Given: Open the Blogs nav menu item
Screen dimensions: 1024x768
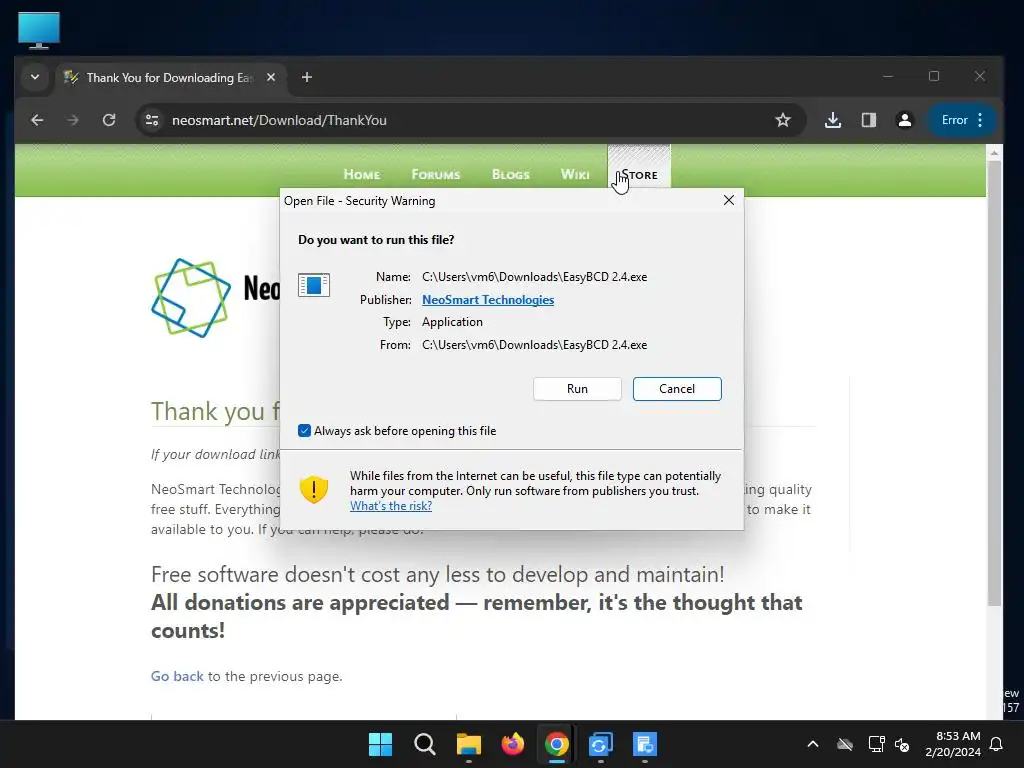Looking at the screenshot, I should point(511,174).
